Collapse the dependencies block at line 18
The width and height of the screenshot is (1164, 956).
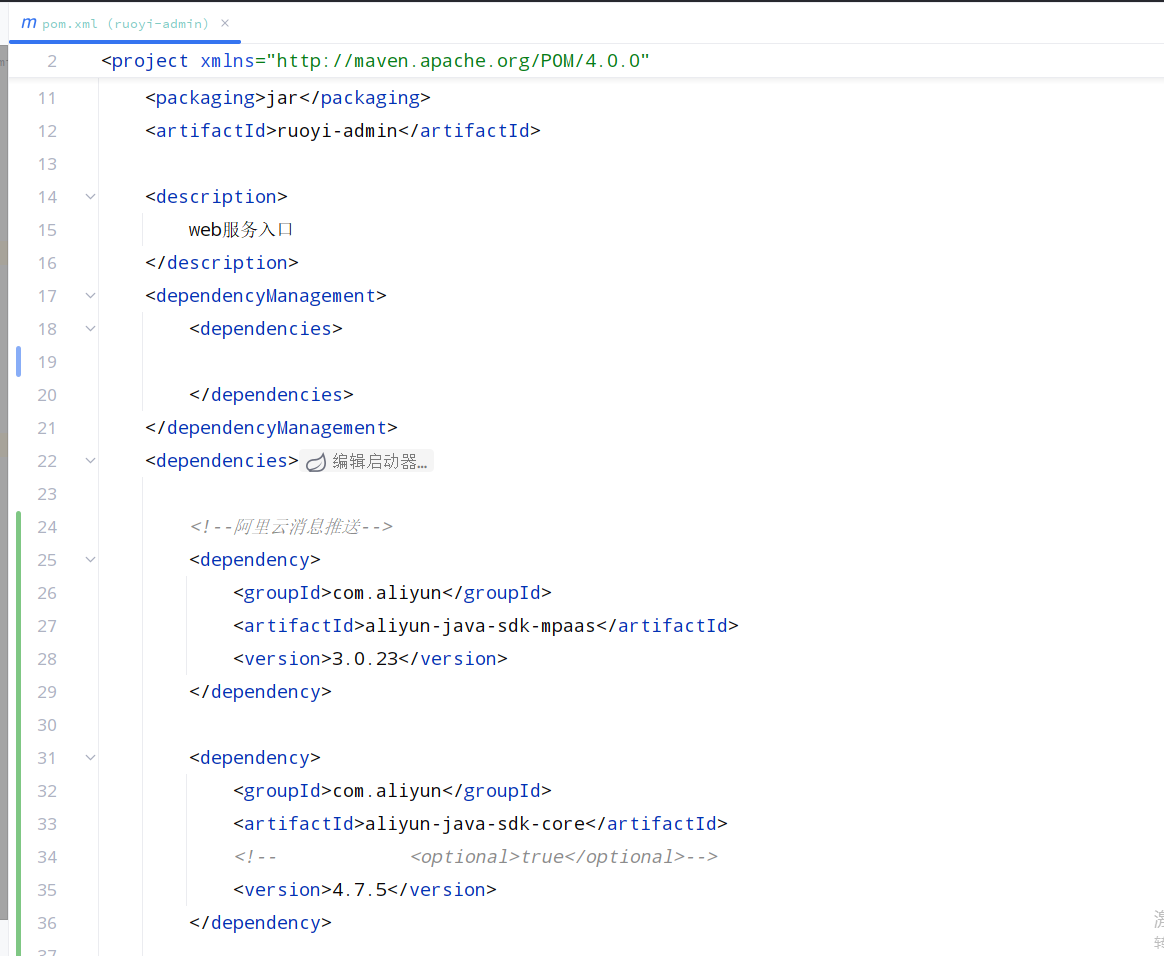pyautogui.click(x=90, y=329)
